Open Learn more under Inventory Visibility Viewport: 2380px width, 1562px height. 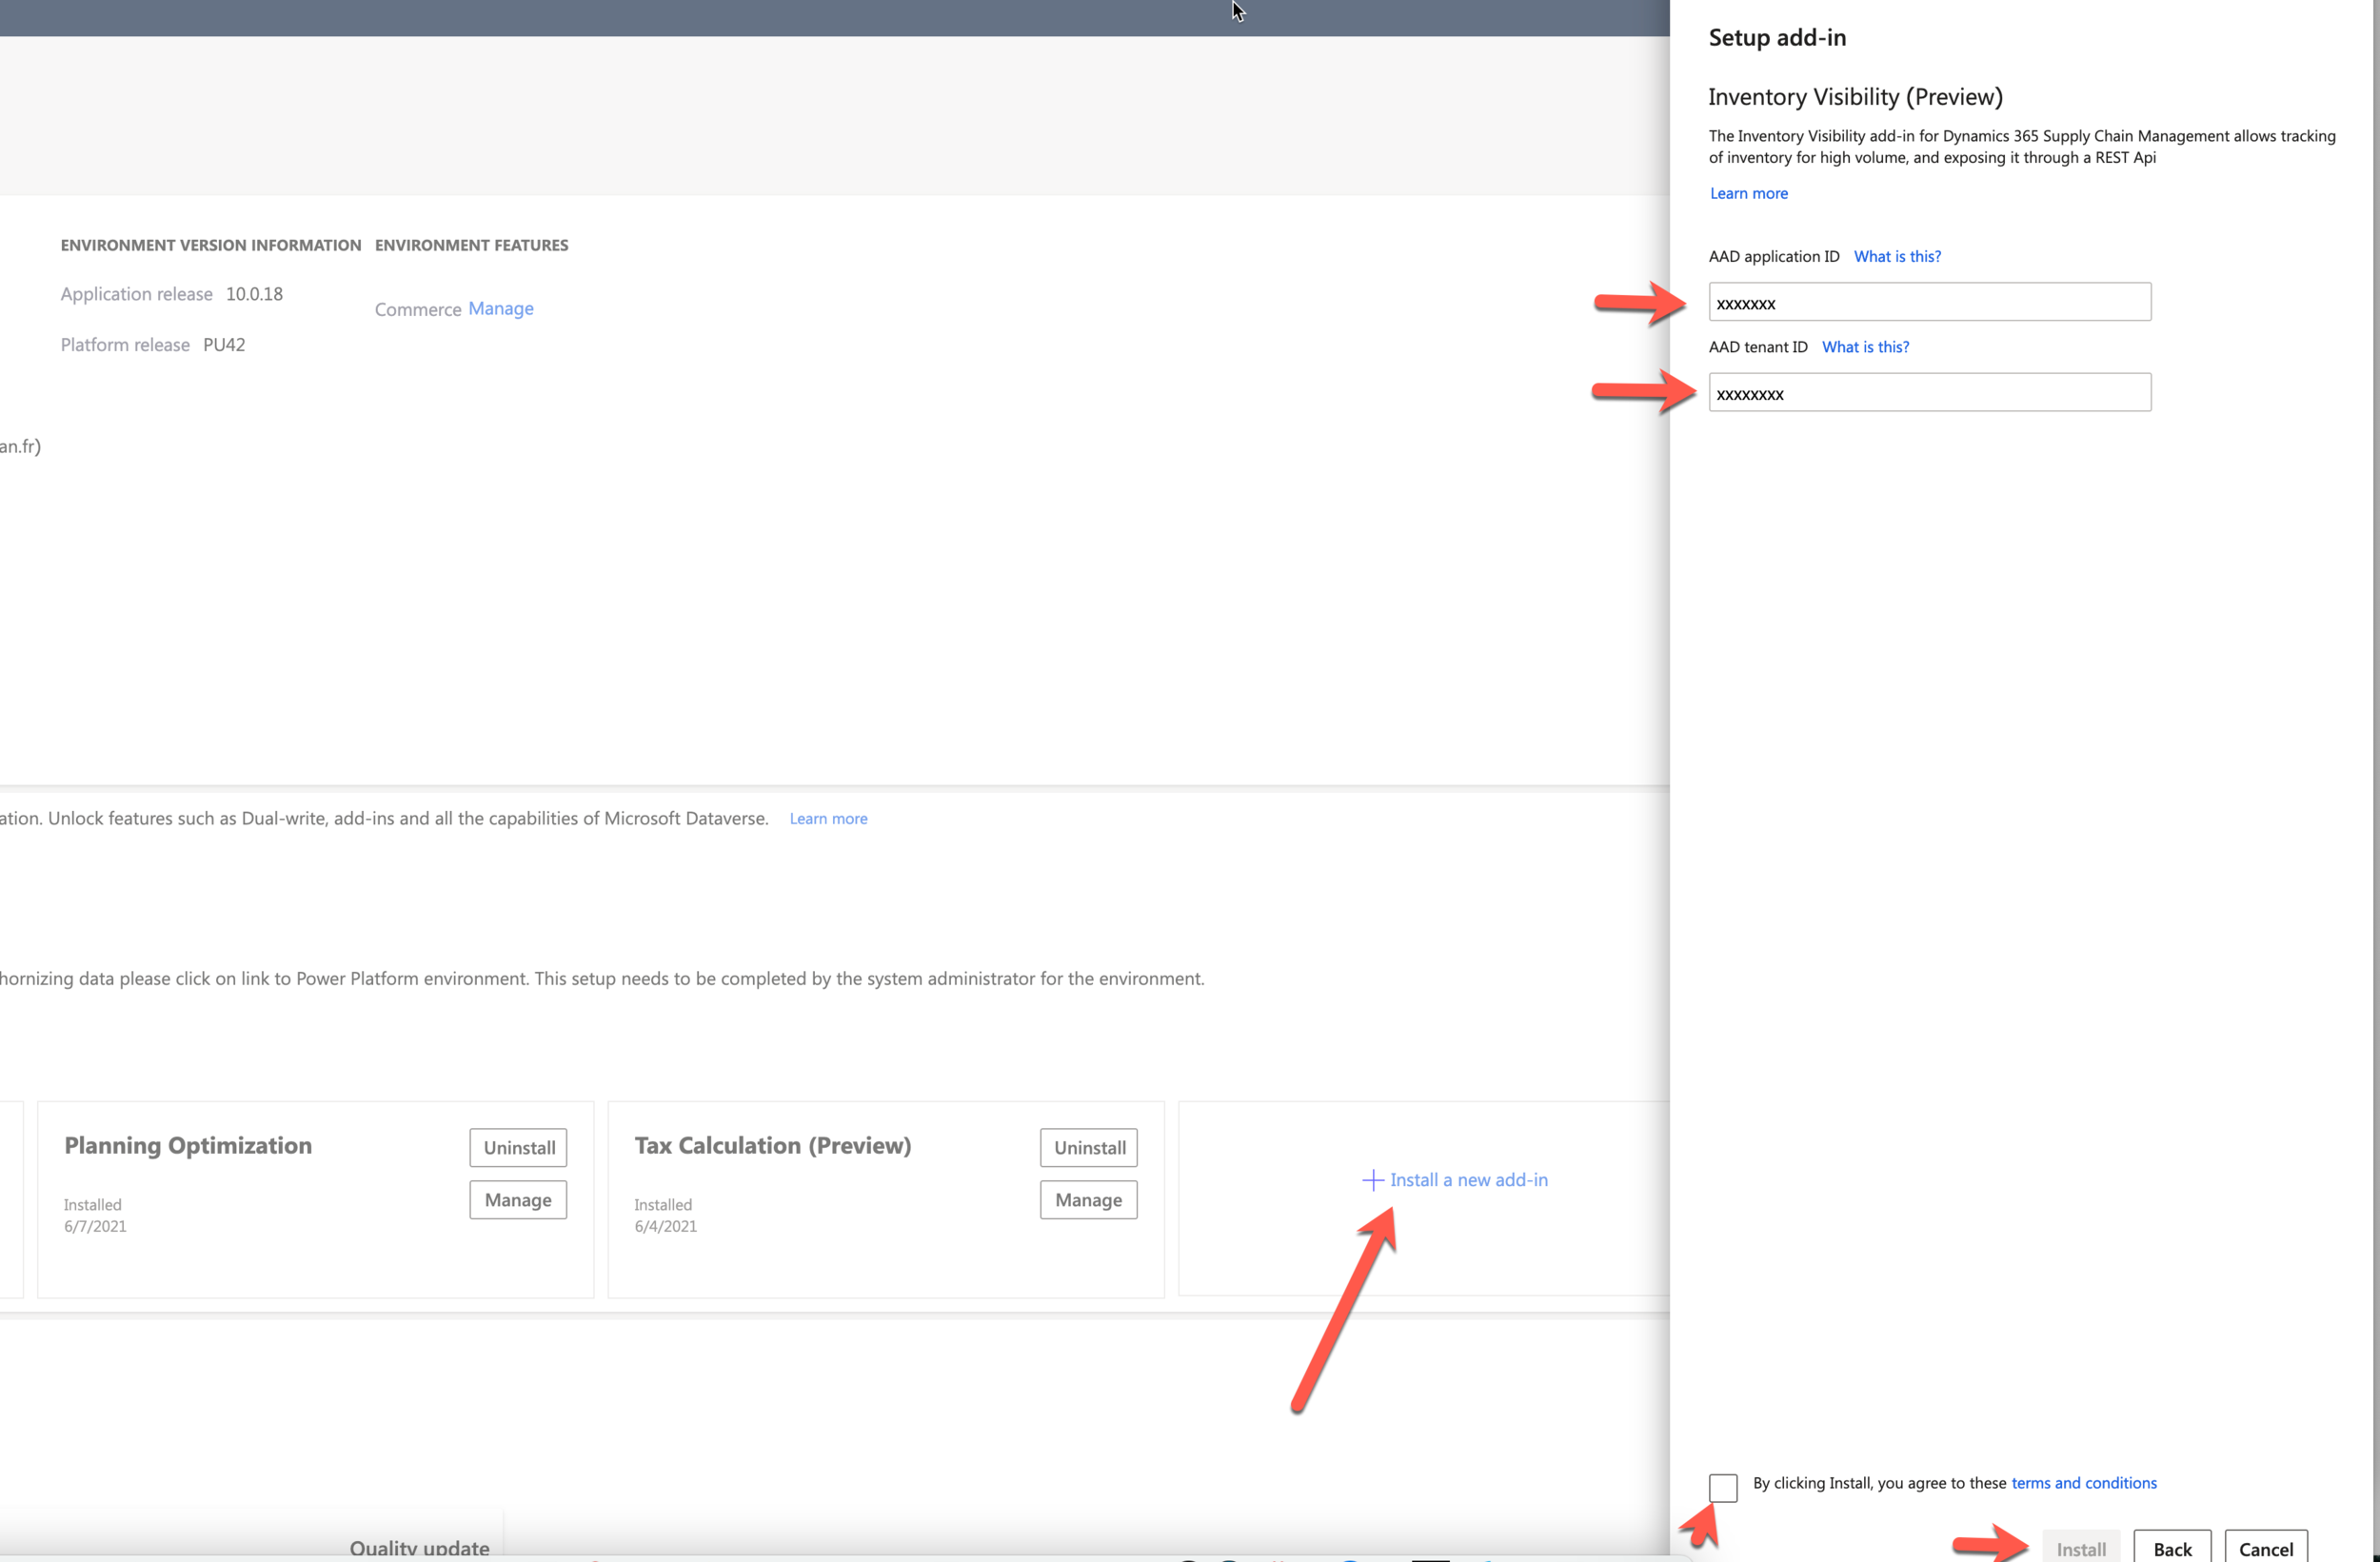point(1748,193)
